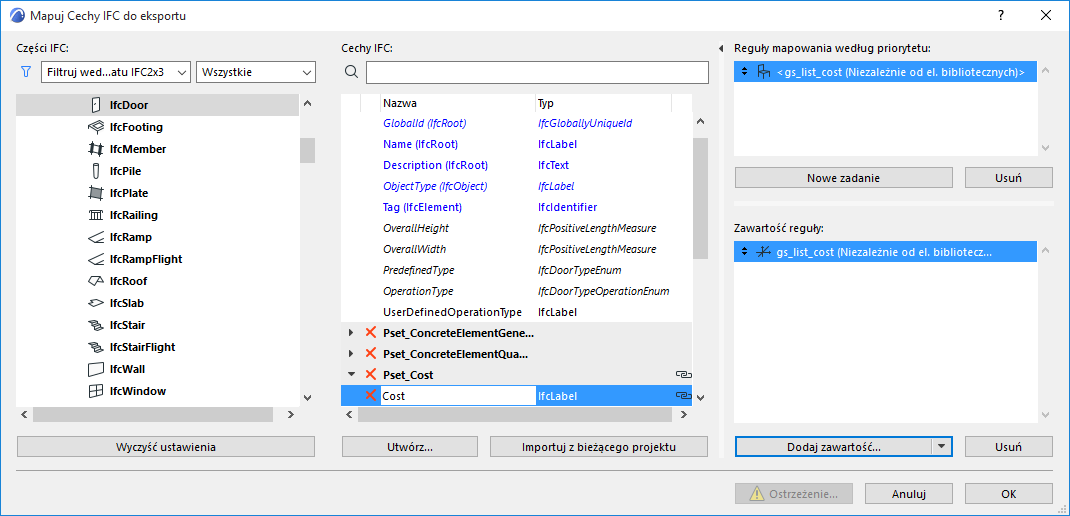
Task: Open the help question mark in the title bar
Action: pos(1000,15)
